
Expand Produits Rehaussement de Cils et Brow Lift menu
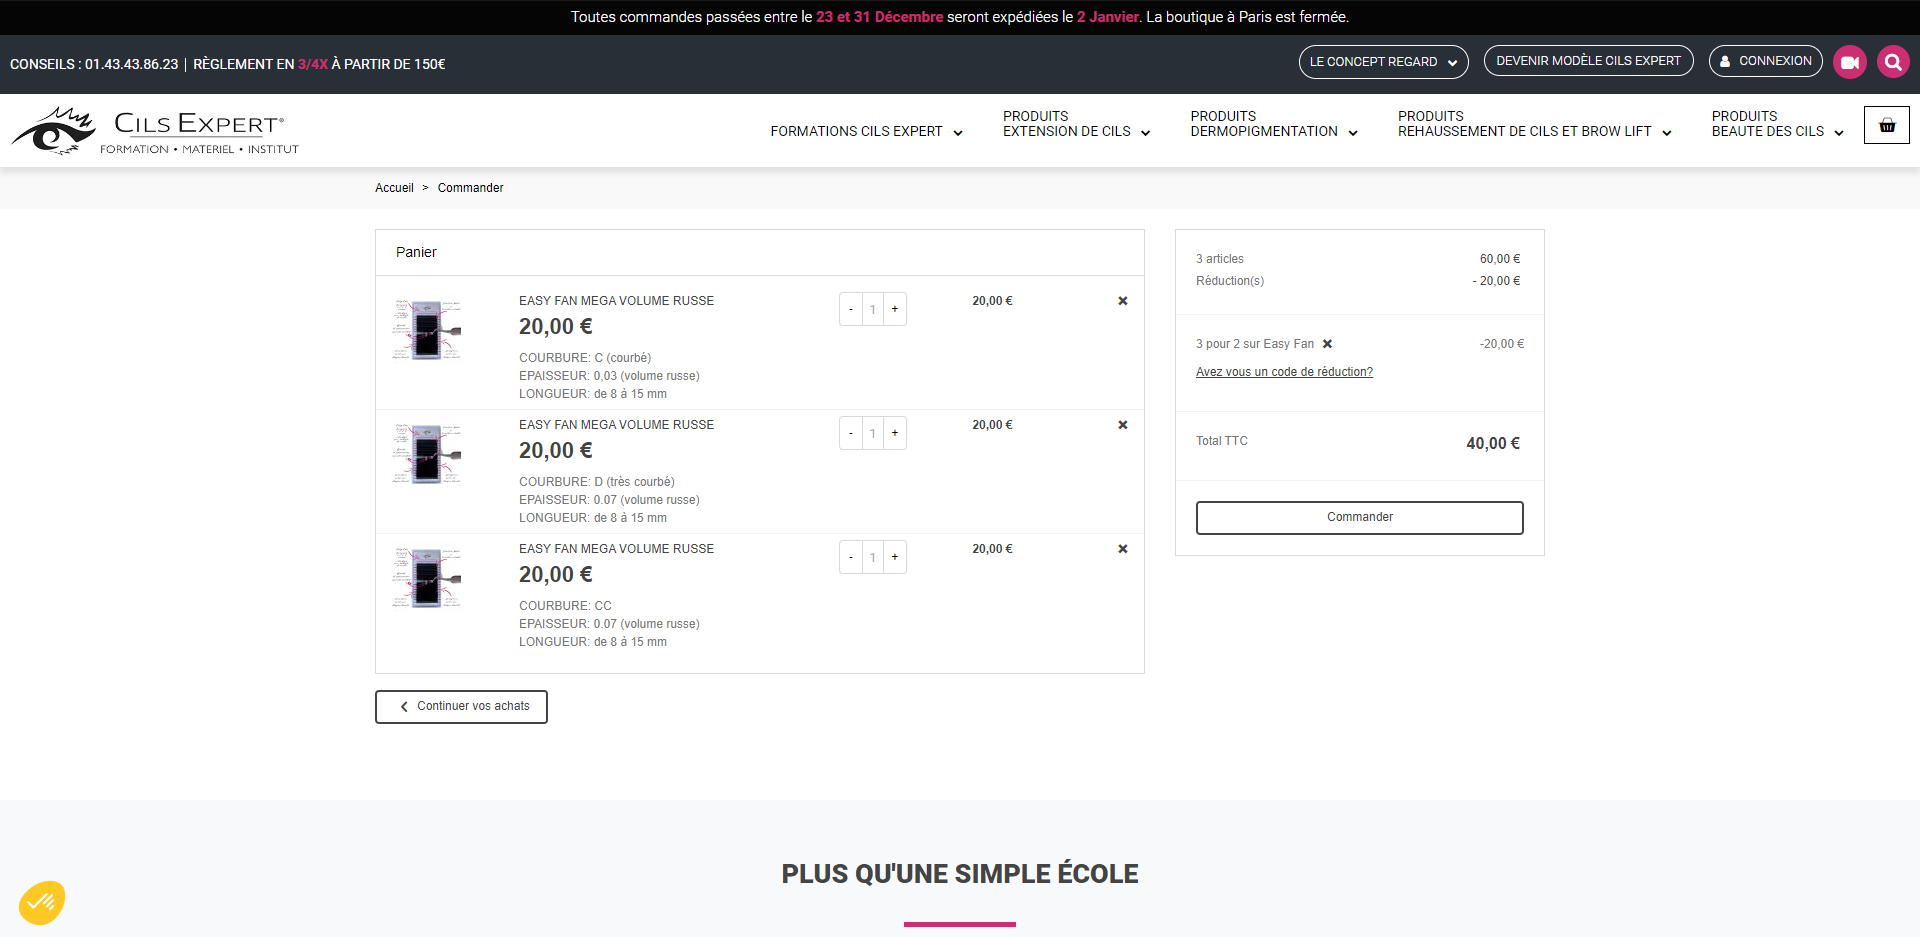pos(1535,124)
